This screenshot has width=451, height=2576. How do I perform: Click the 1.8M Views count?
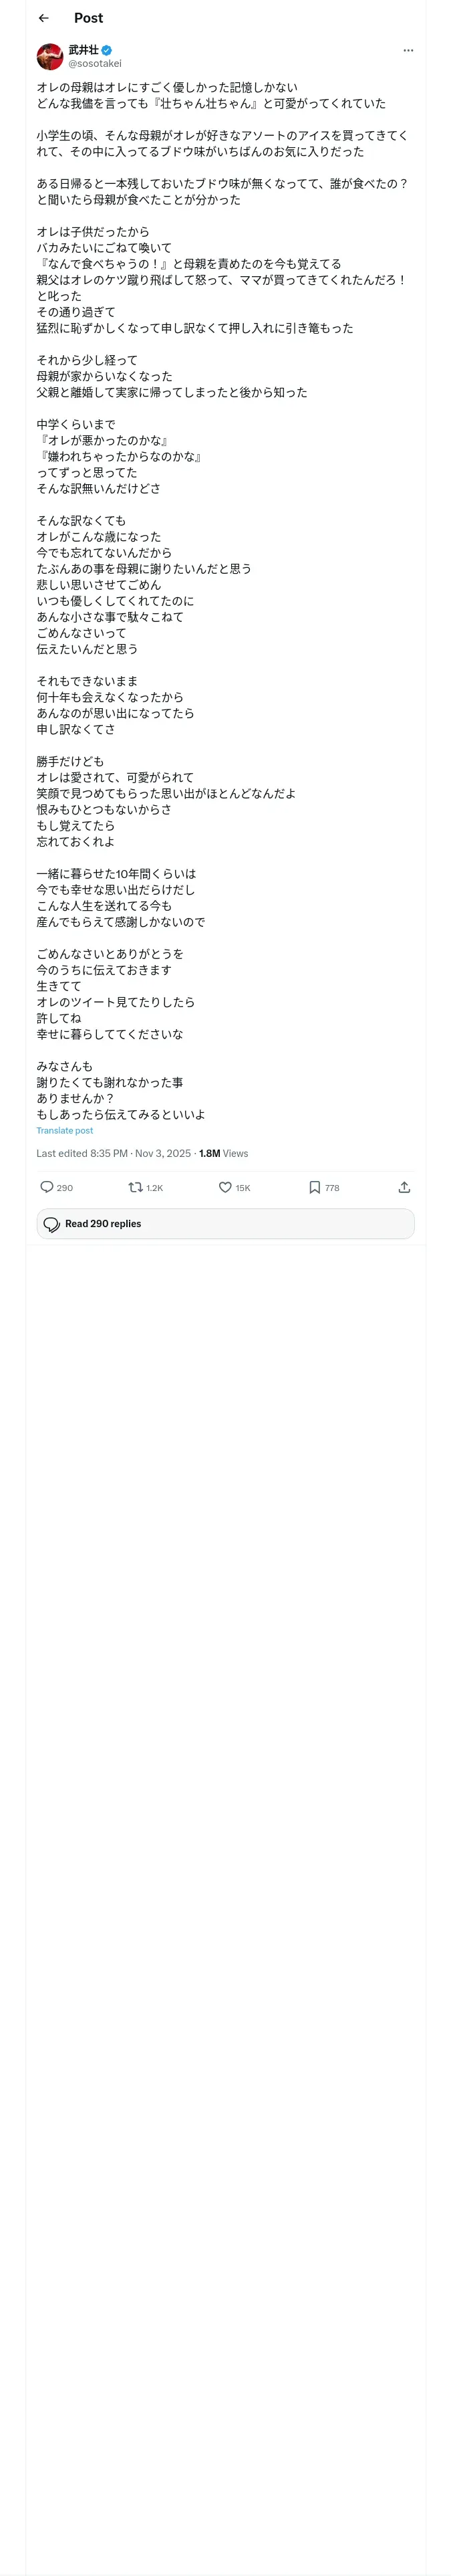[x=223, y=1153]
